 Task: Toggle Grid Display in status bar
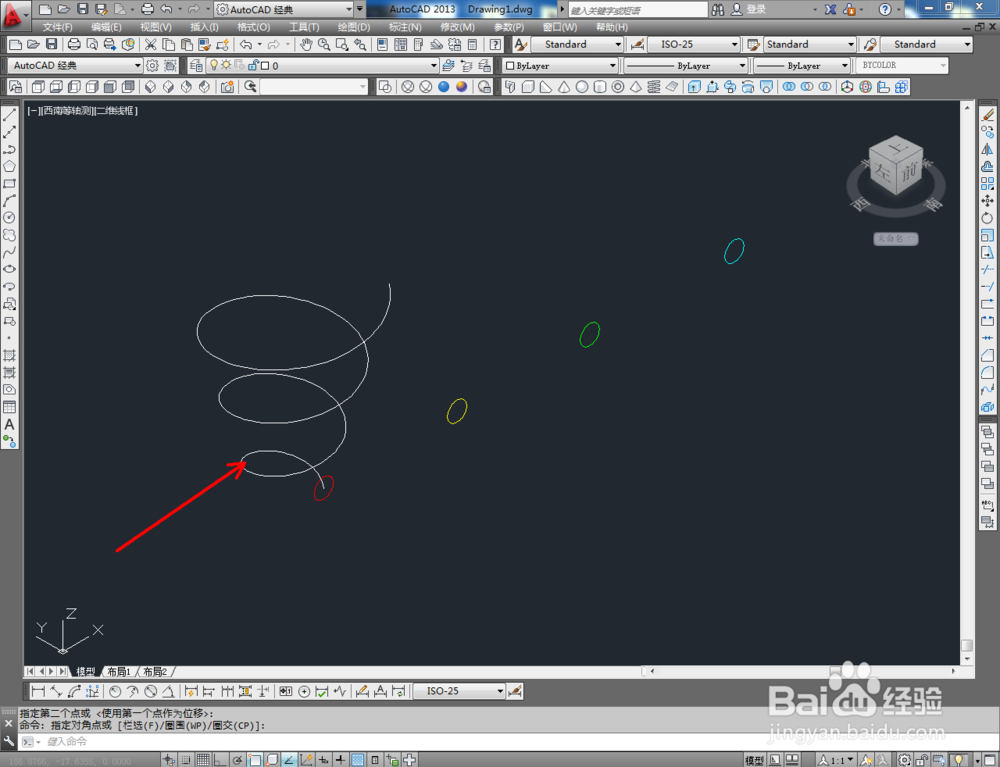coord(203,760)
